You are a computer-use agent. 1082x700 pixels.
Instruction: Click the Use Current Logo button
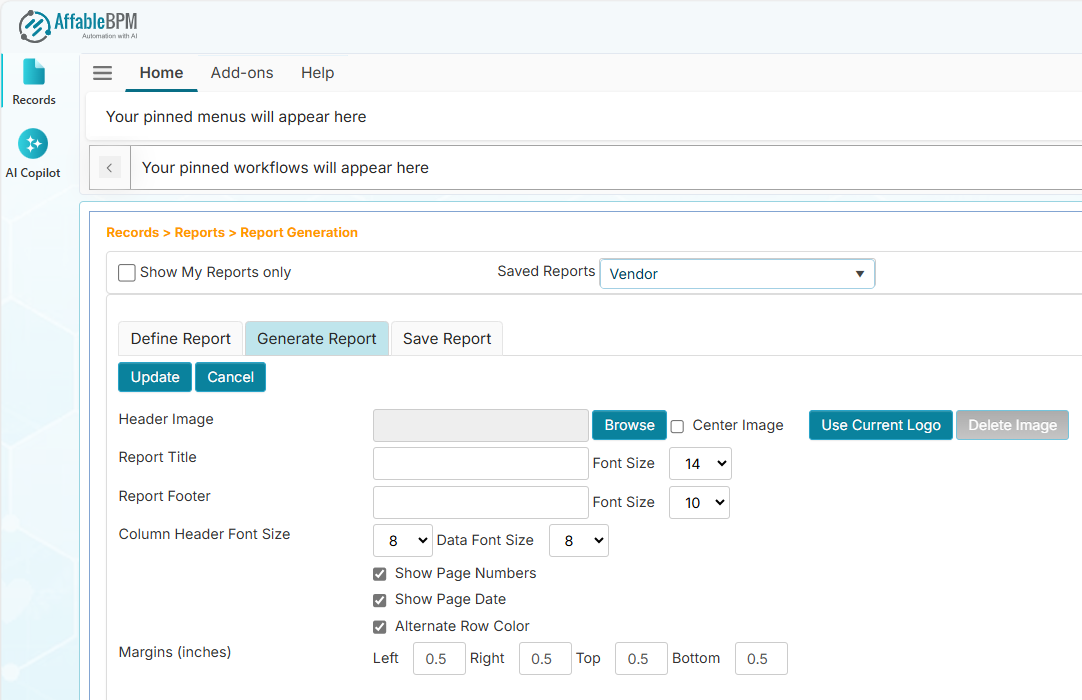point(880,425)
